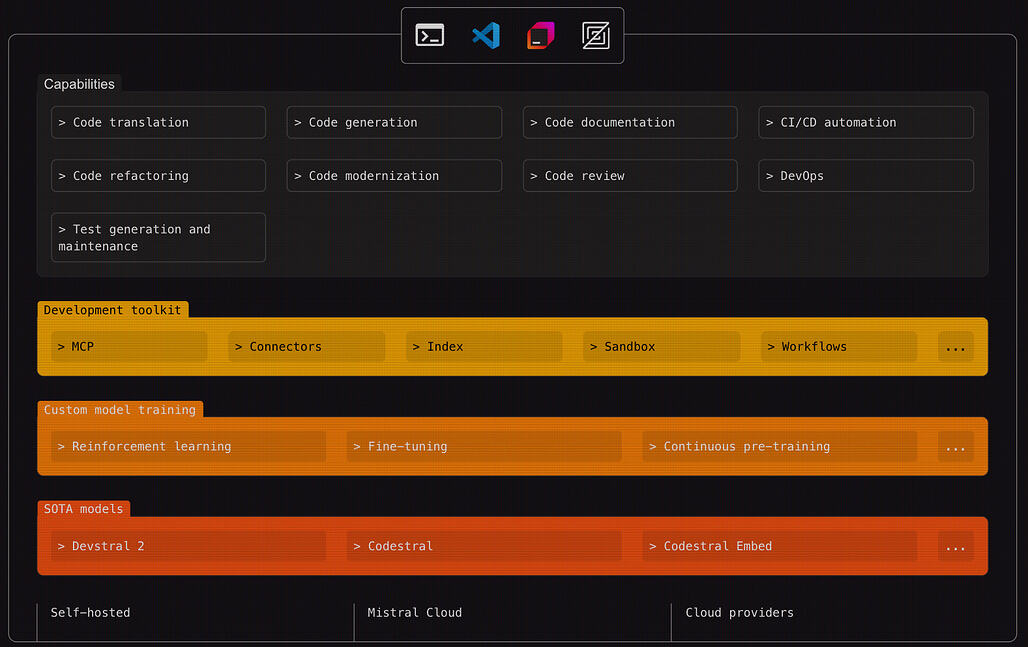Choose Fine-tuning option

(x=484, y=446)
